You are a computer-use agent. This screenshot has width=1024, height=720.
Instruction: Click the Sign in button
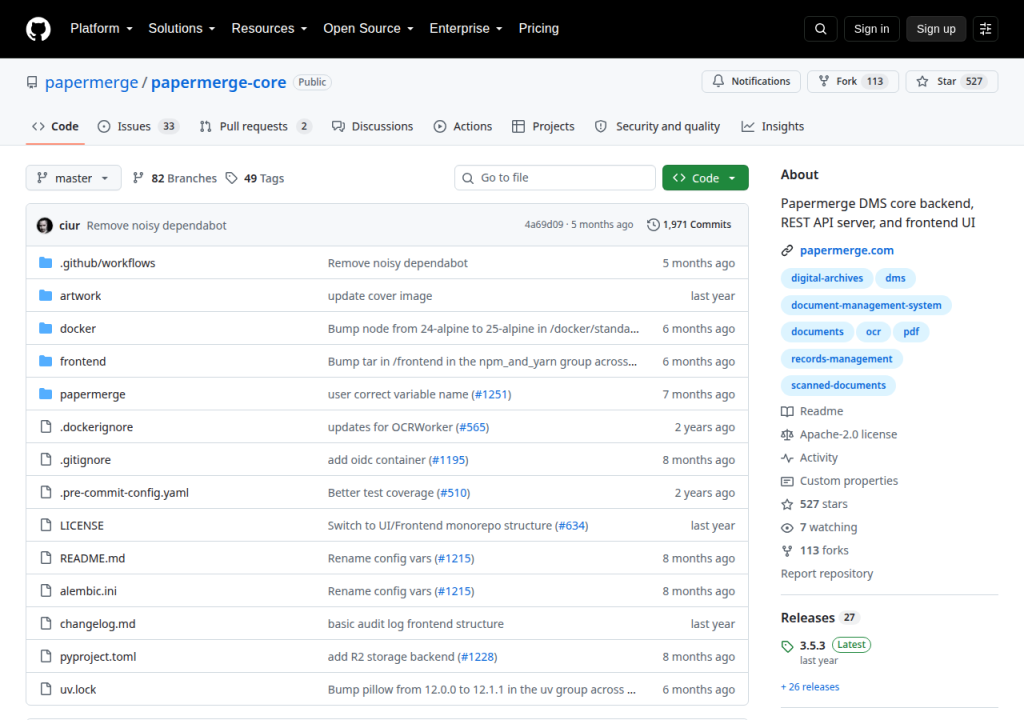[871, 29]
